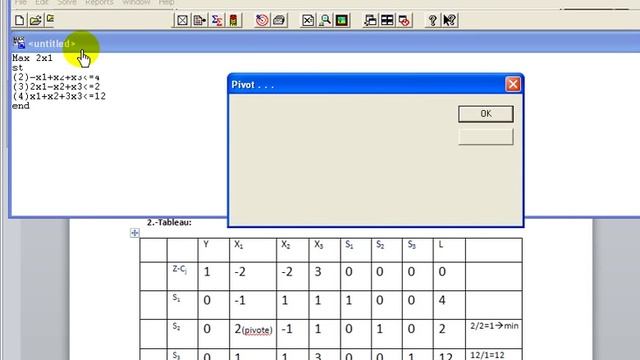Image resolution: width=640 pixels, height=360 pixels.
Task: Open the Help menu
Action: pos(167,2)
